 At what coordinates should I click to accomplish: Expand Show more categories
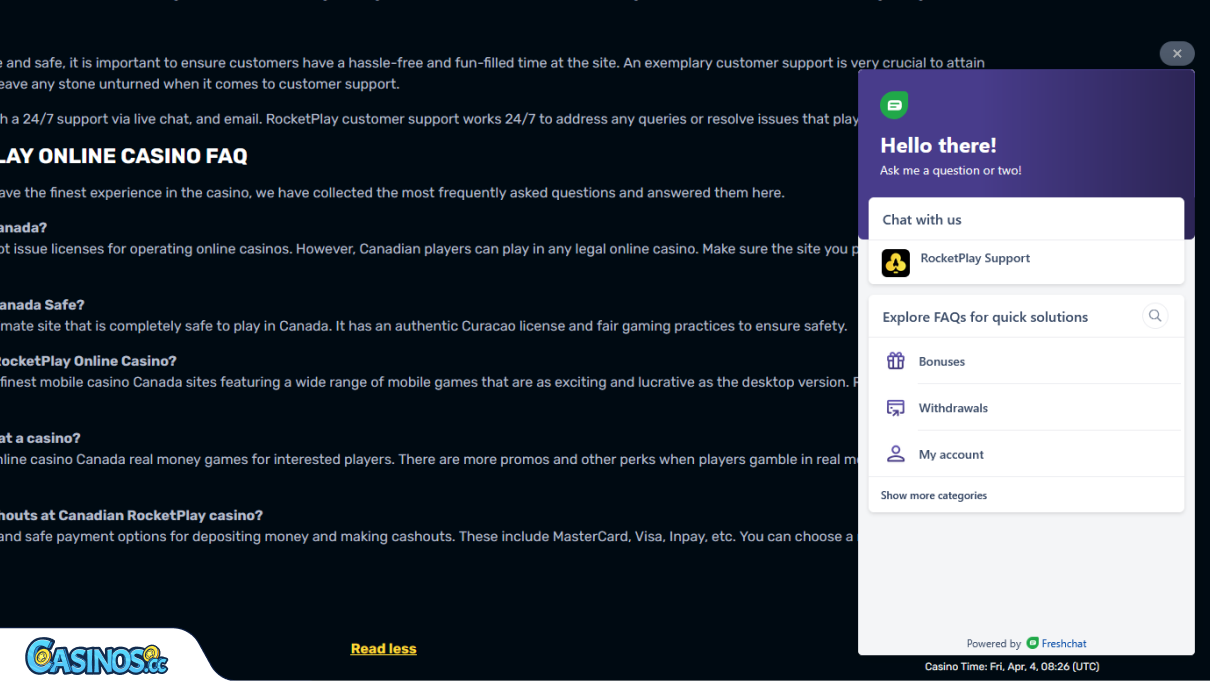(934, 495)
